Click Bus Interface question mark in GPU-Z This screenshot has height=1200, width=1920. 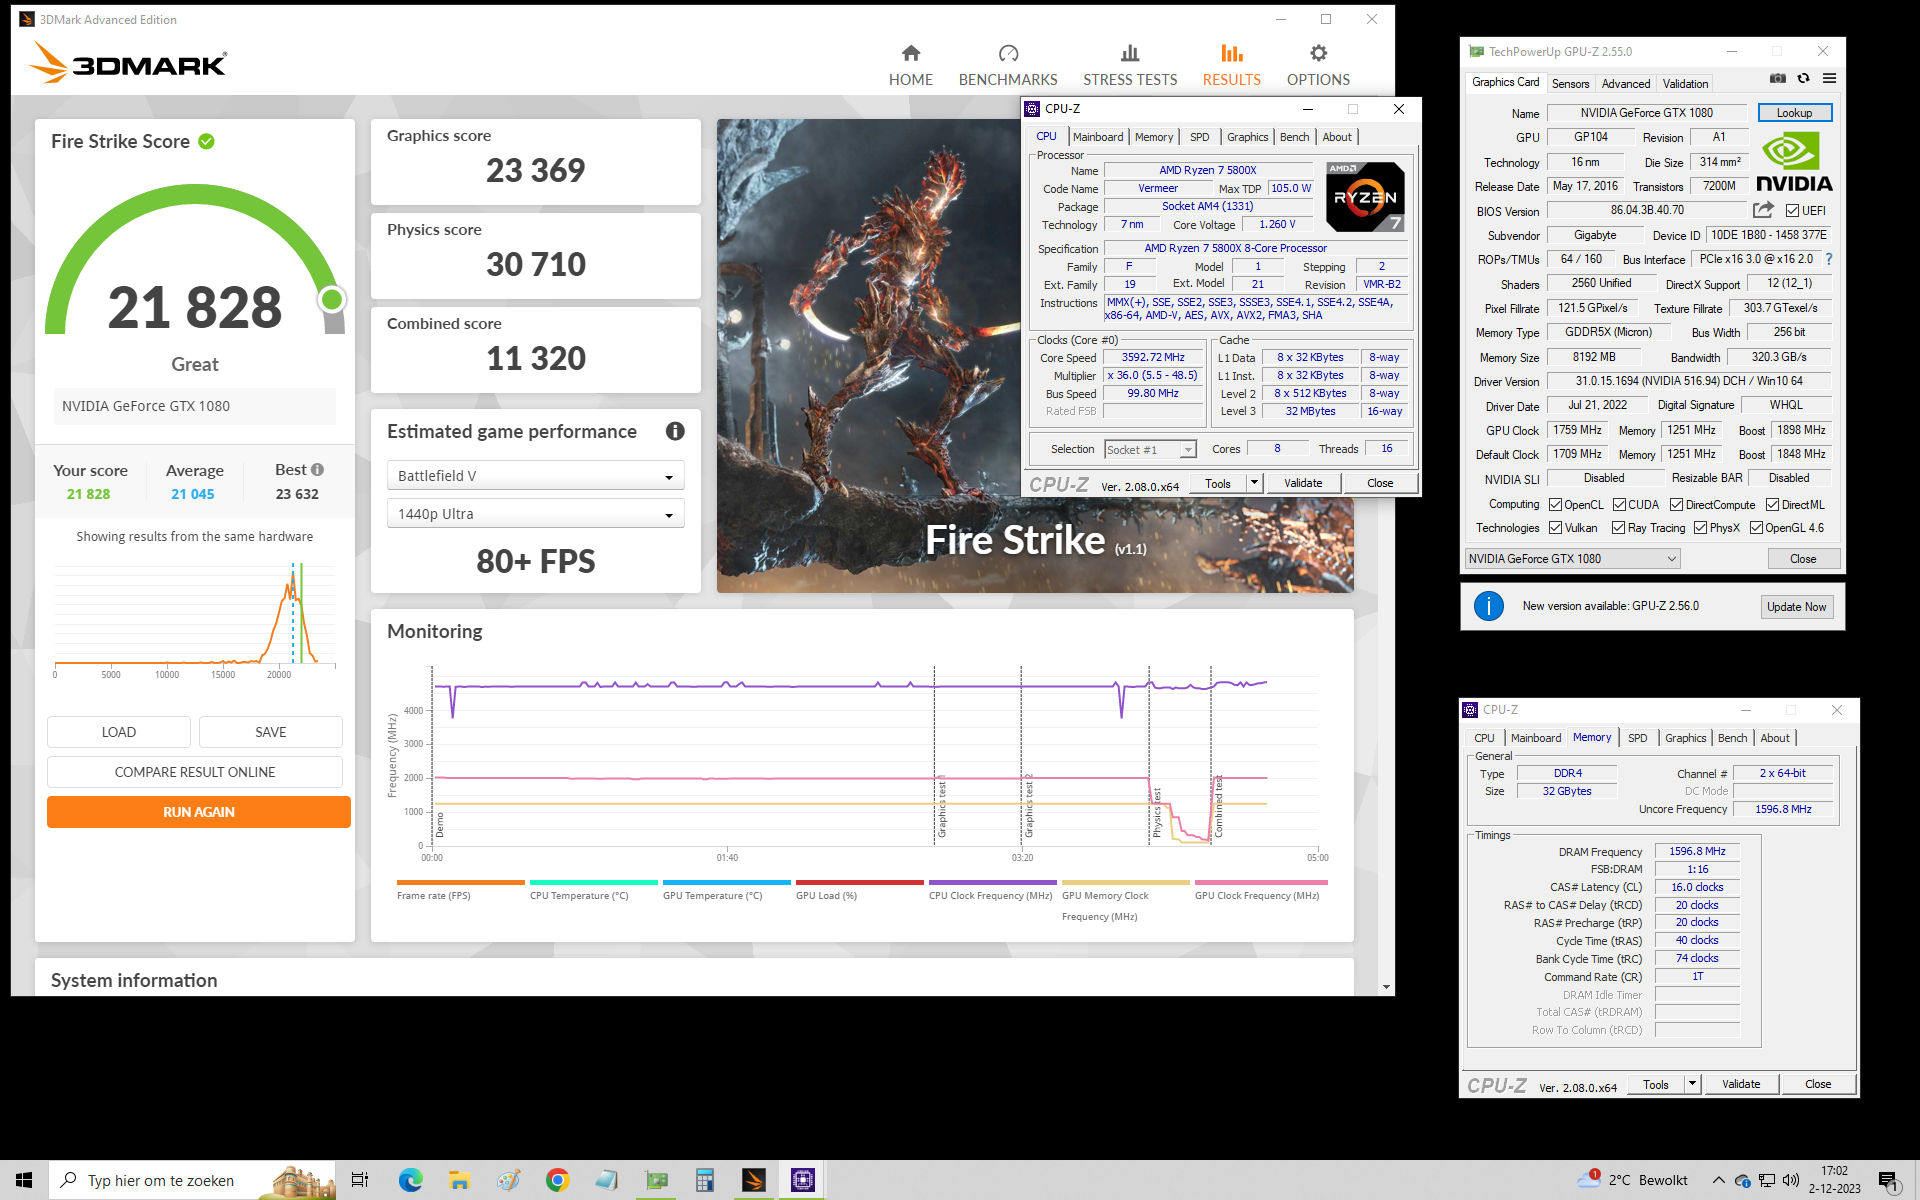1829,259
